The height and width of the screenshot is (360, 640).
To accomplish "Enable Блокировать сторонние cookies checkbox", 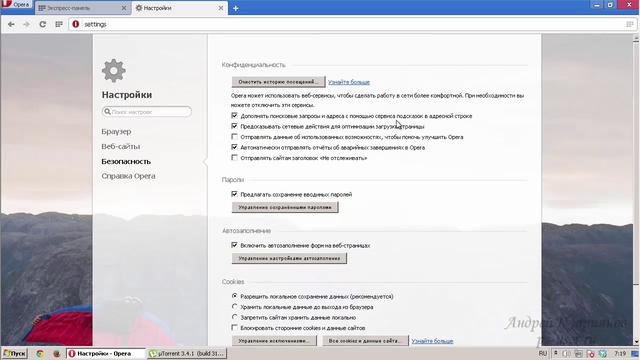I will (234, 327).
